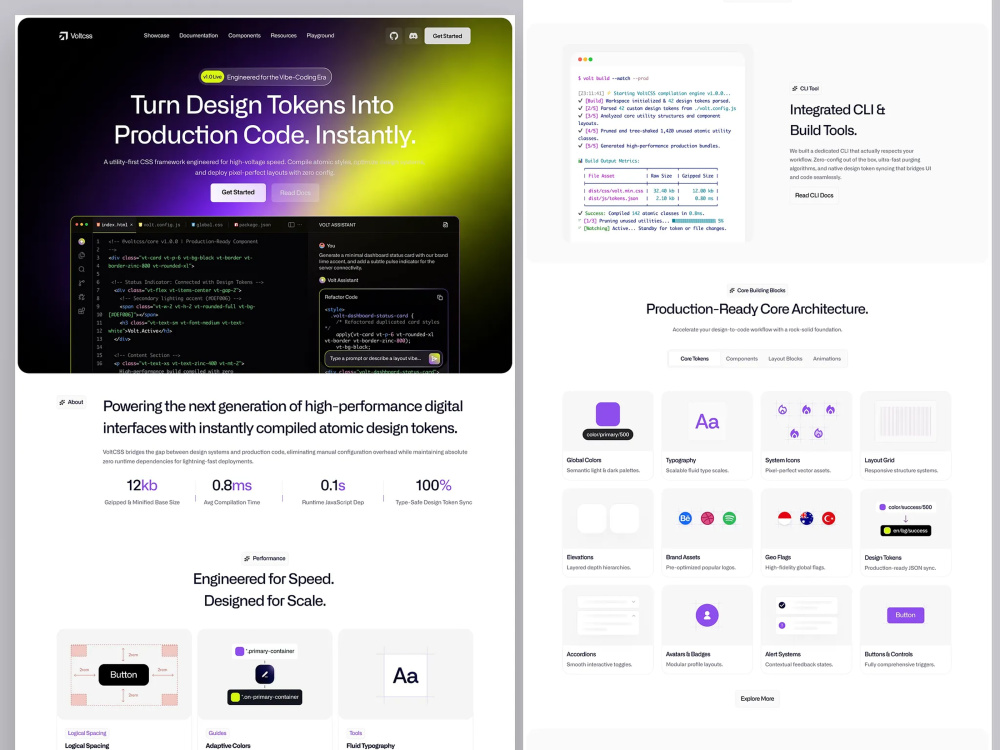
Task: Pick the purple color/primary/500 swatch
Action: coord(608,414)
